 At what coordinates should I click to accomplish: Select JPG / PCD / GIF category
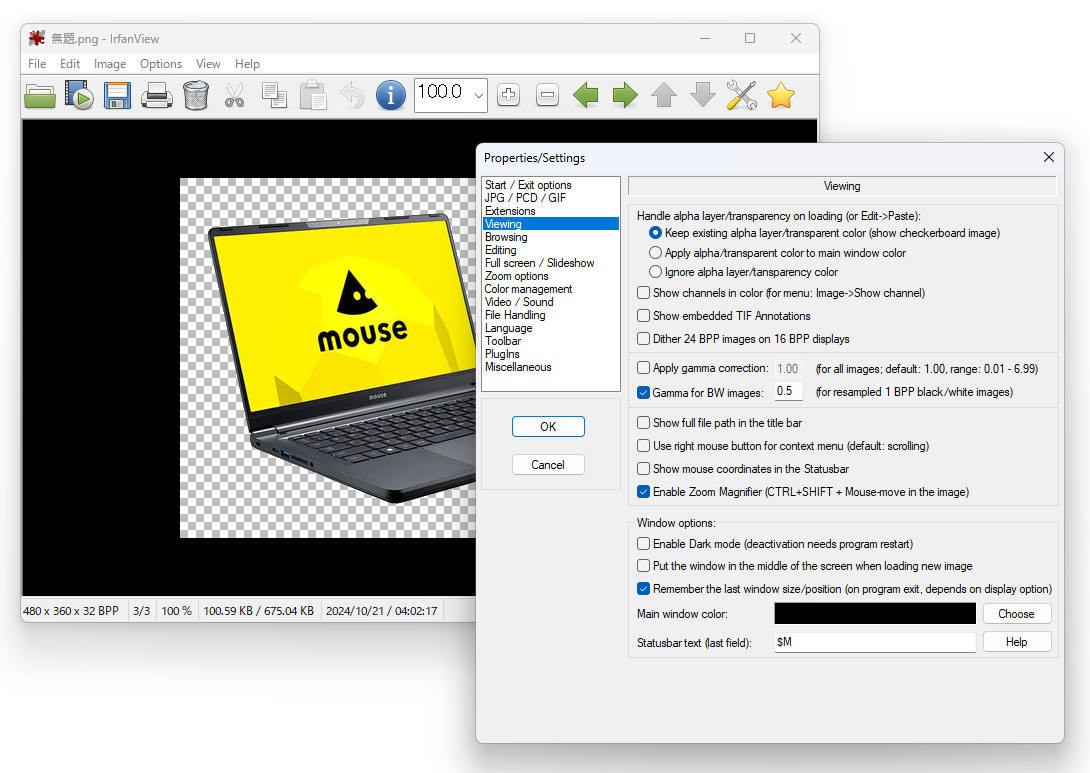click(x=526, y=198)
